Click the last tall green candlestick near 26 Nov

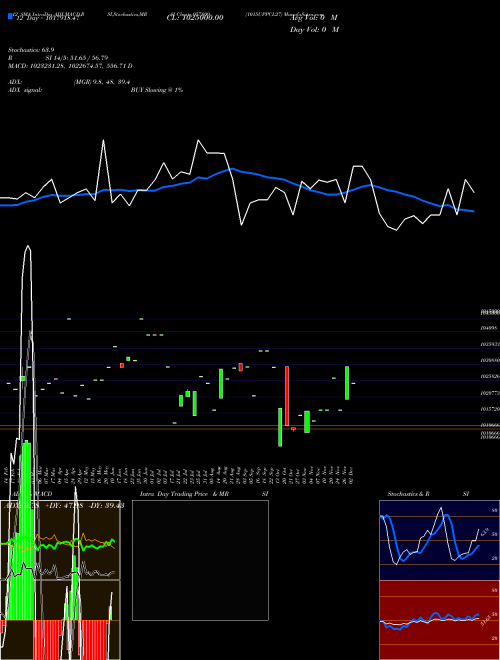(347, 383)
